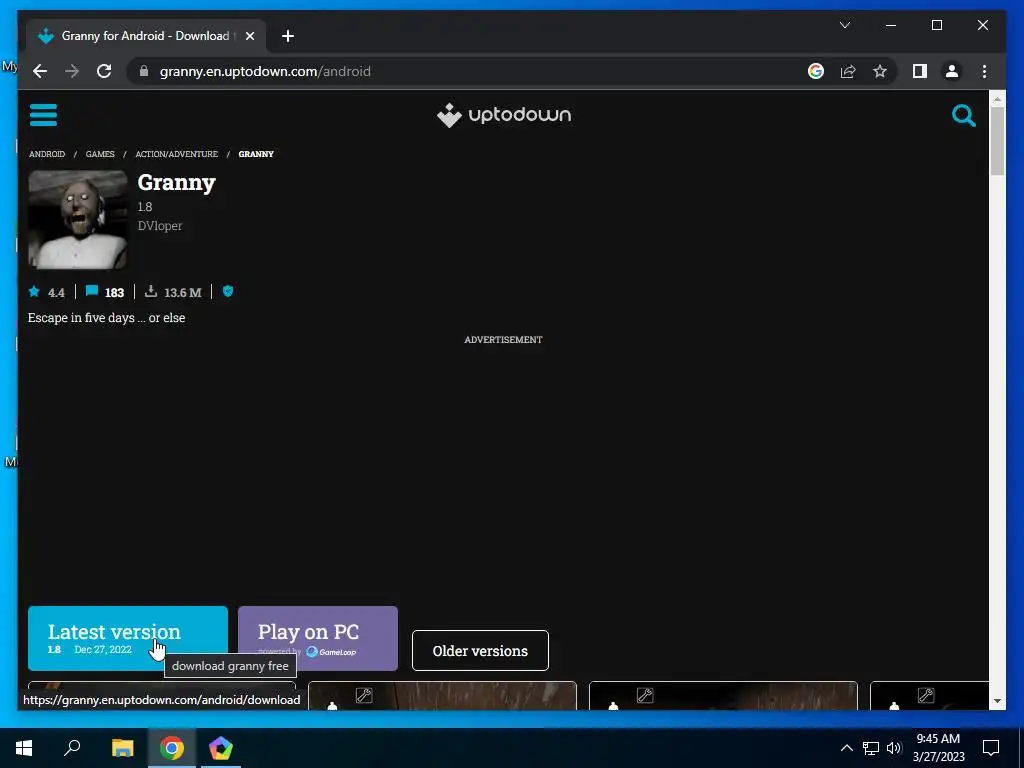This screenshot has width=1024, height=768.
Task: Click the 'Escape in five days' tagline
Action: point(106,318)
